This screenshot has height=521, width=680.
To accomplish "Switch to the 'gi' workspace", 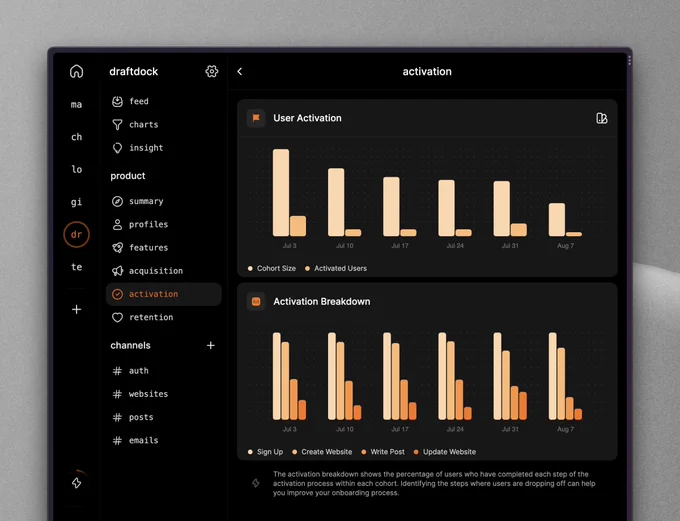I will pyautogui.click(x=76, y=202).
